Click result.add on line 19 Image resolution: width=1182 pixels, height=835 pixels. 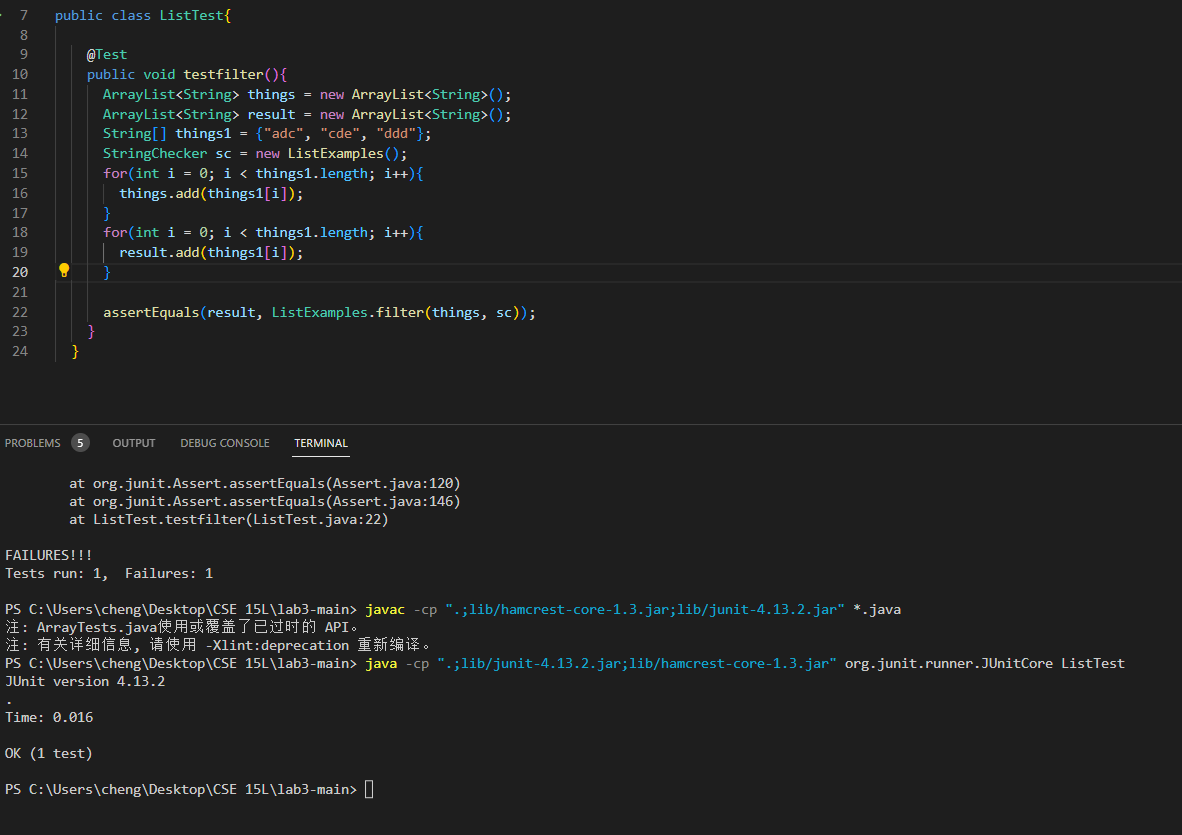coord(159,252)
